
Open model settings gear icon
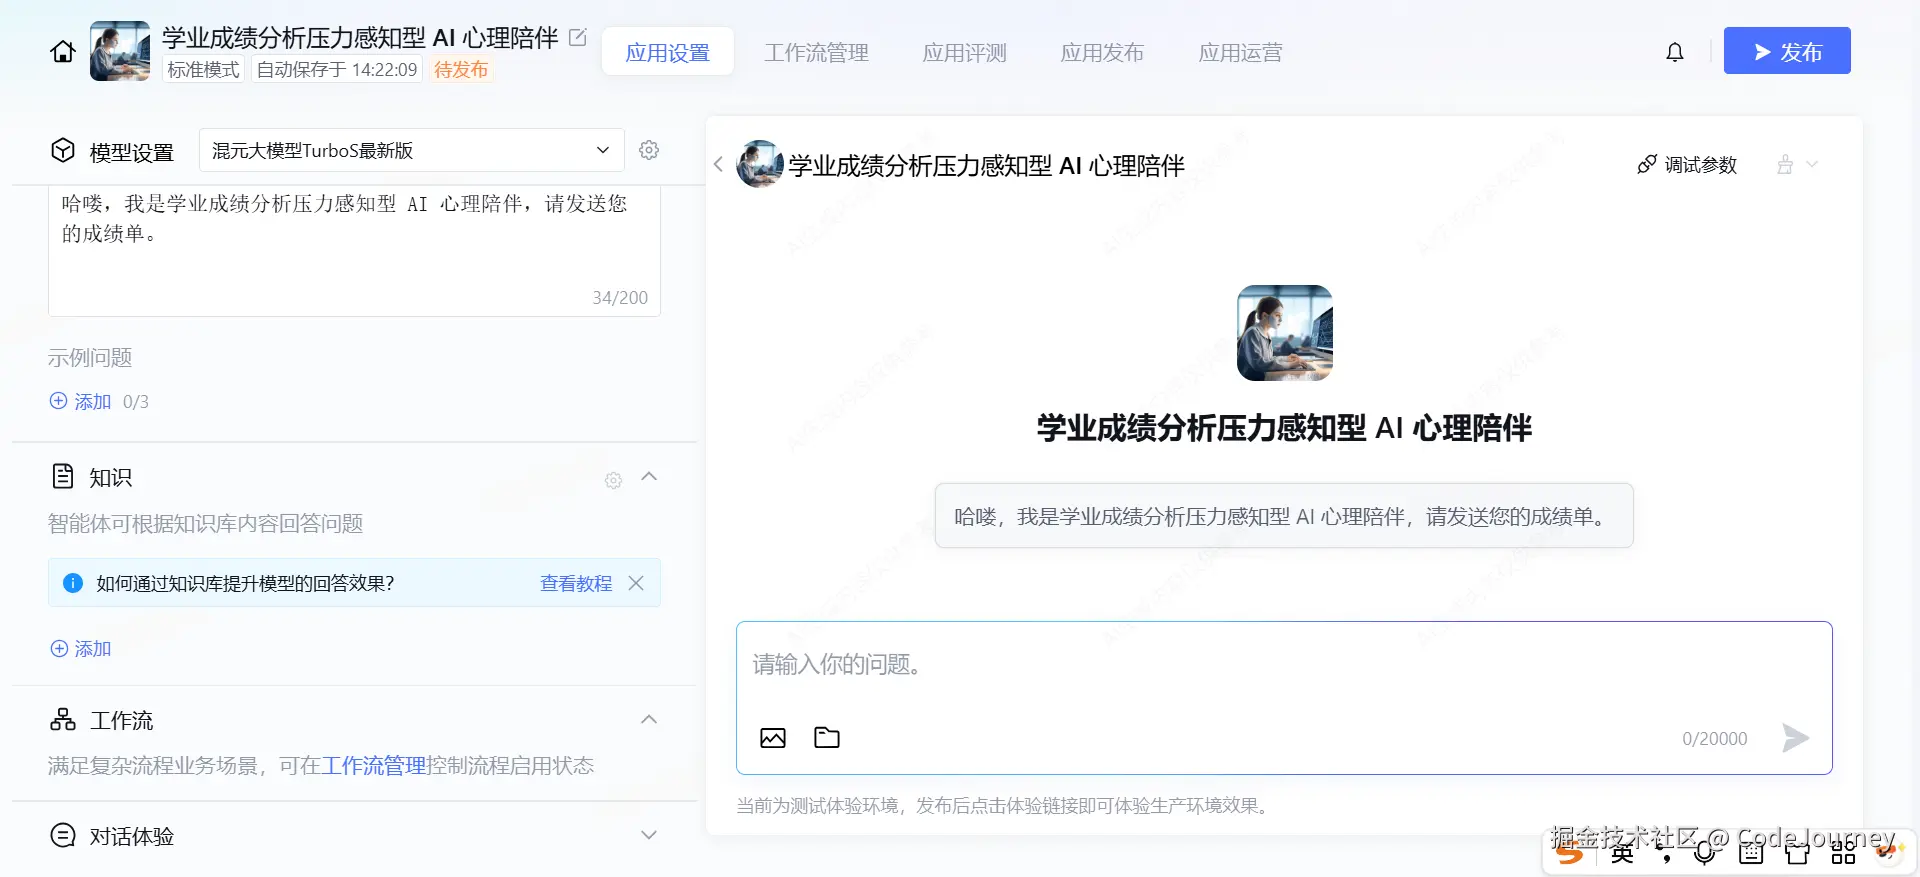[649, 150]
